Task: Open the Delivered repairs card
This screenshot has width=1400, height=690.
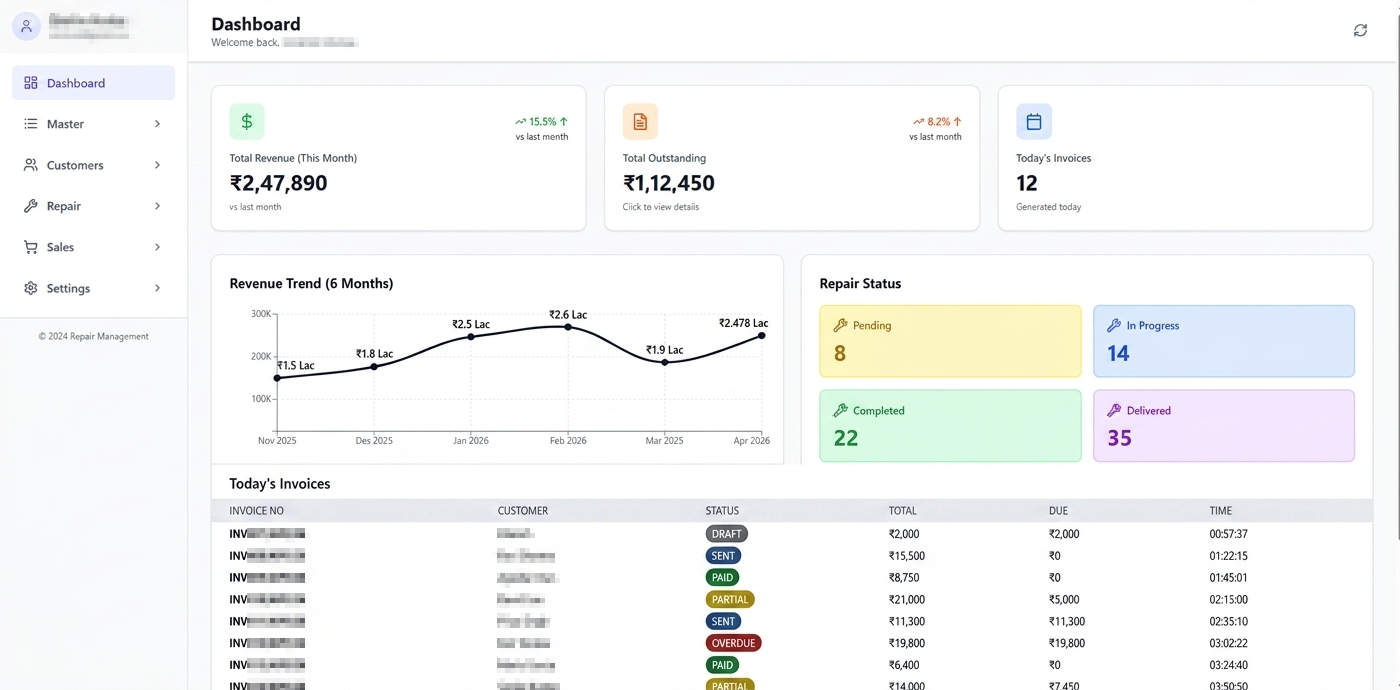Action: click(1224, 426)
